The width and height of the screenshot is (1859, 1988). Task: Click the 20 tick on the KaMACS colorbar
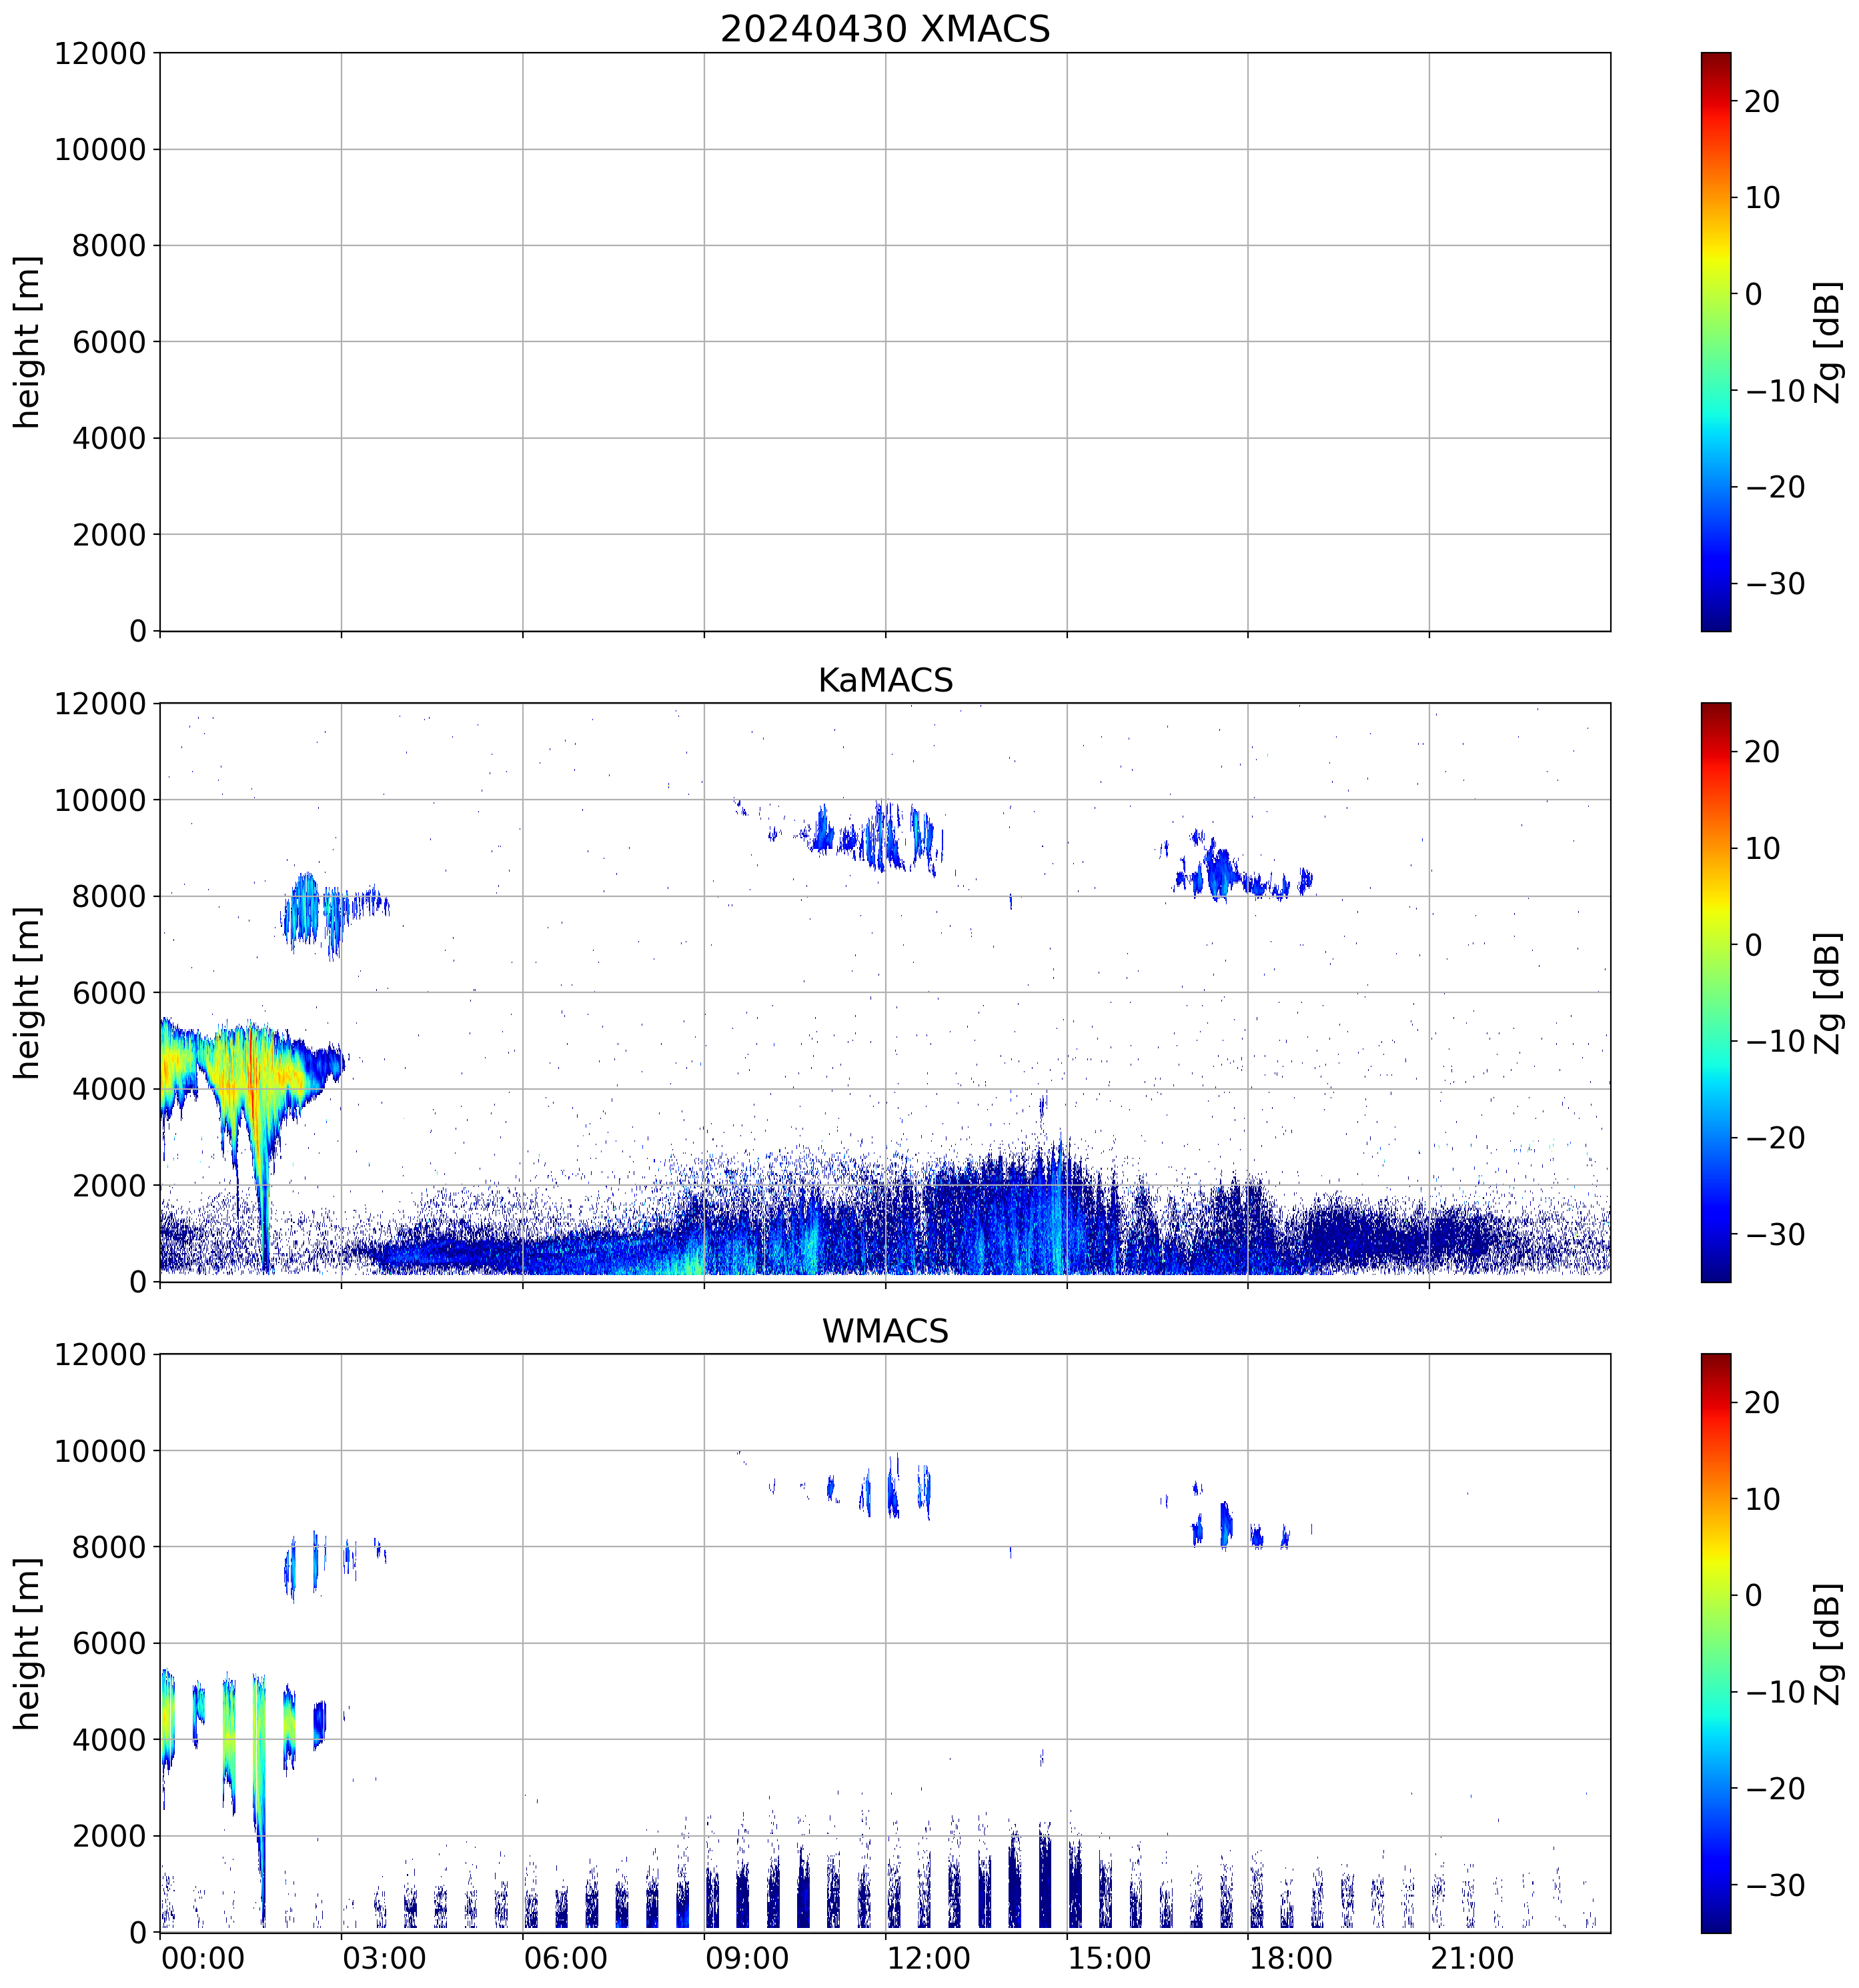click(x=1761, y=752)
